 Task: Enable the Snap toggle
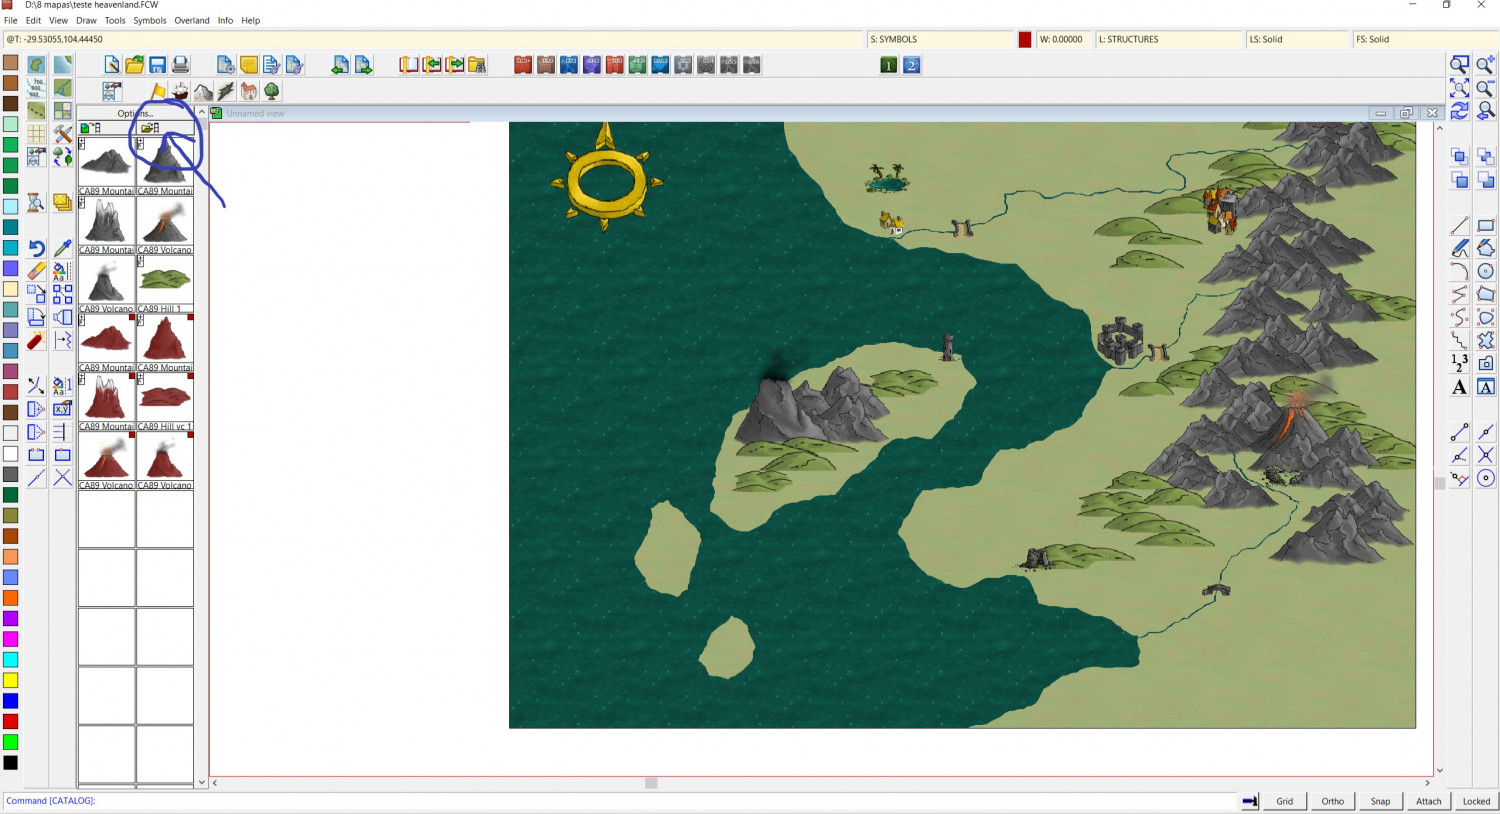[1380, 801]
